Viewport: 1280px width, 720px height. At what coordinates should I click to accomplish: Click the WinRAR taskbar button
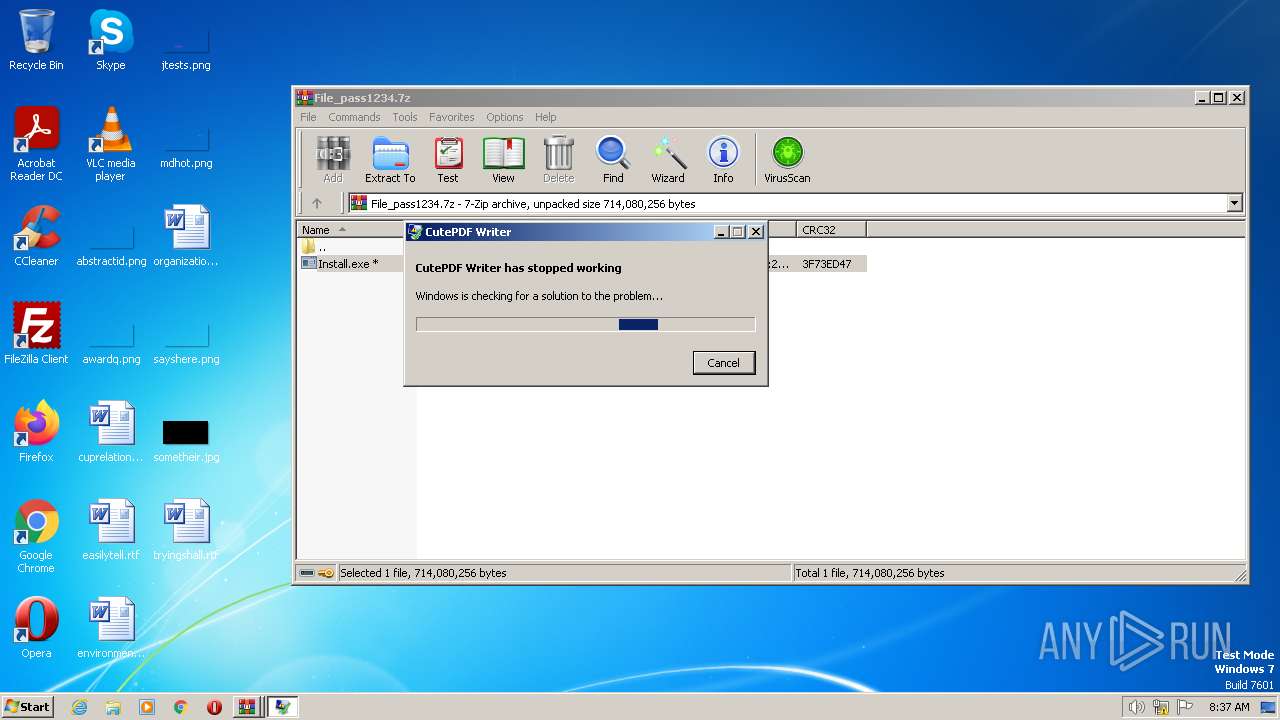tap(247, 707)
